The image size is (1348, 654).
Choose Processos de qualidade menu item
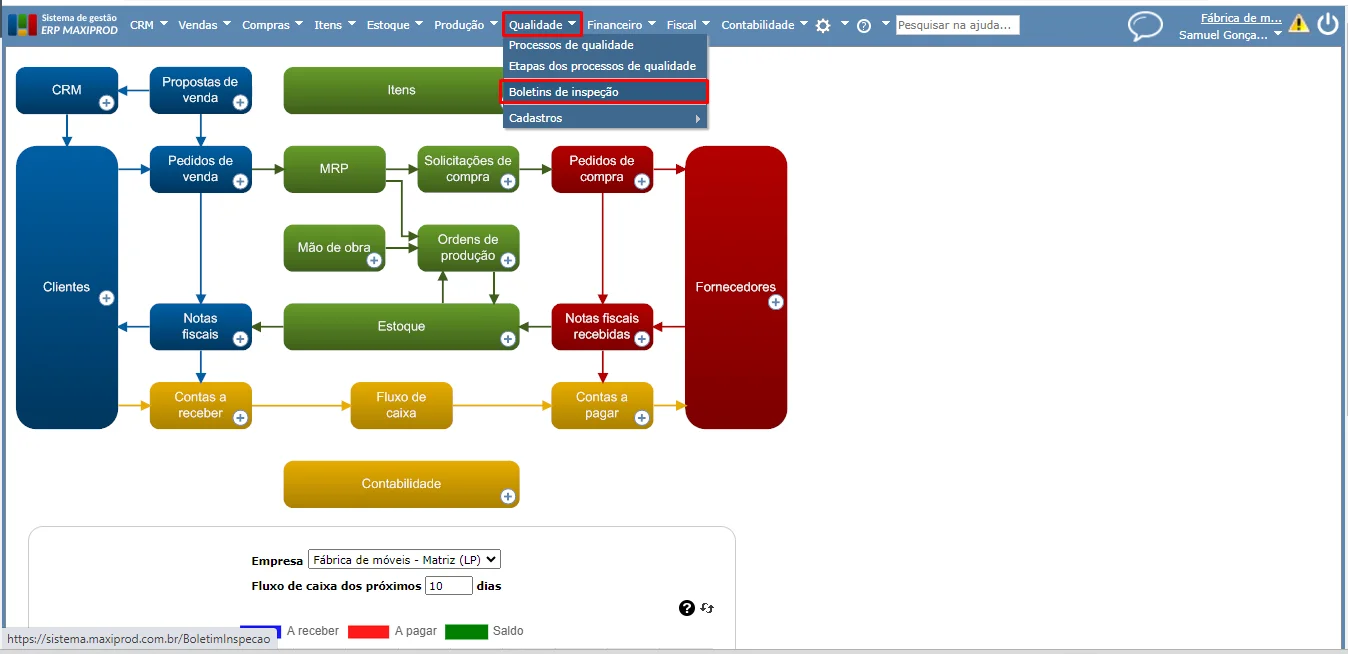pyautogui.click(x=571, y=45)
